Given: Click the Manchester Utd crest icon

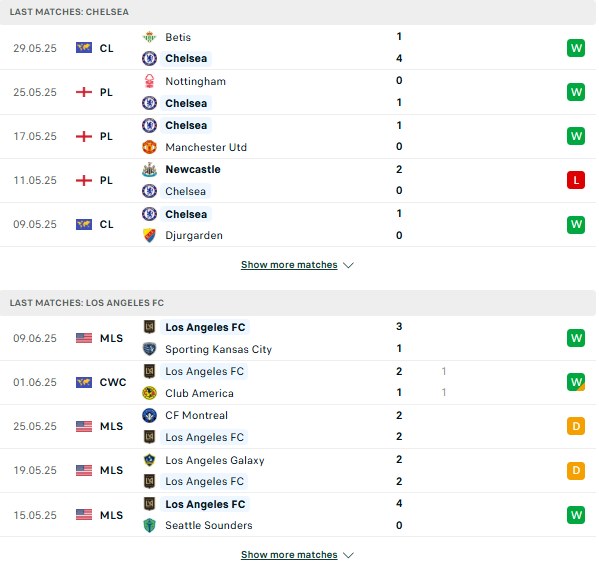Looking at the screenshot, I should [149, 147].
